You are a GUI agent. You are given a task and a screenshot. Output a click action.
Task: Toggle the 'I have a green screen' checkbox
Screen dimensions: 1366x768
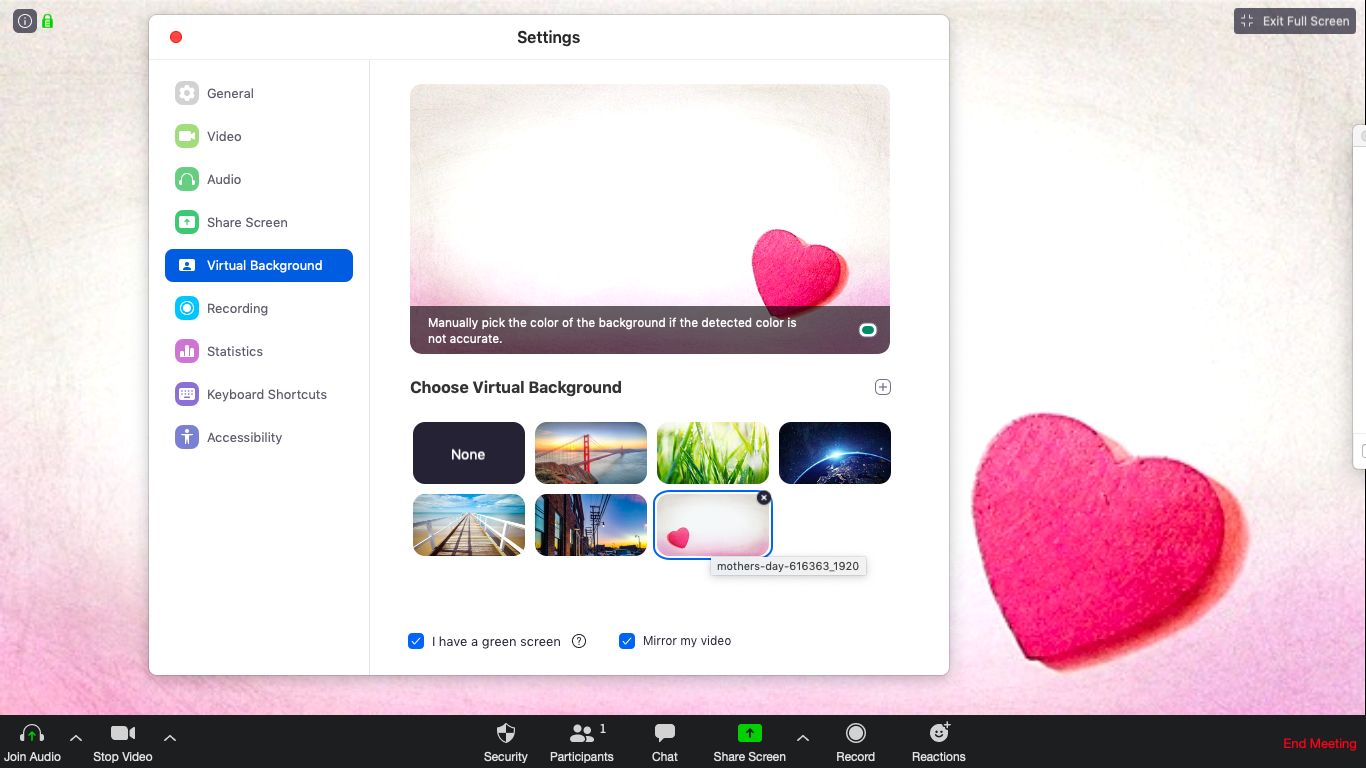point(416,641)
